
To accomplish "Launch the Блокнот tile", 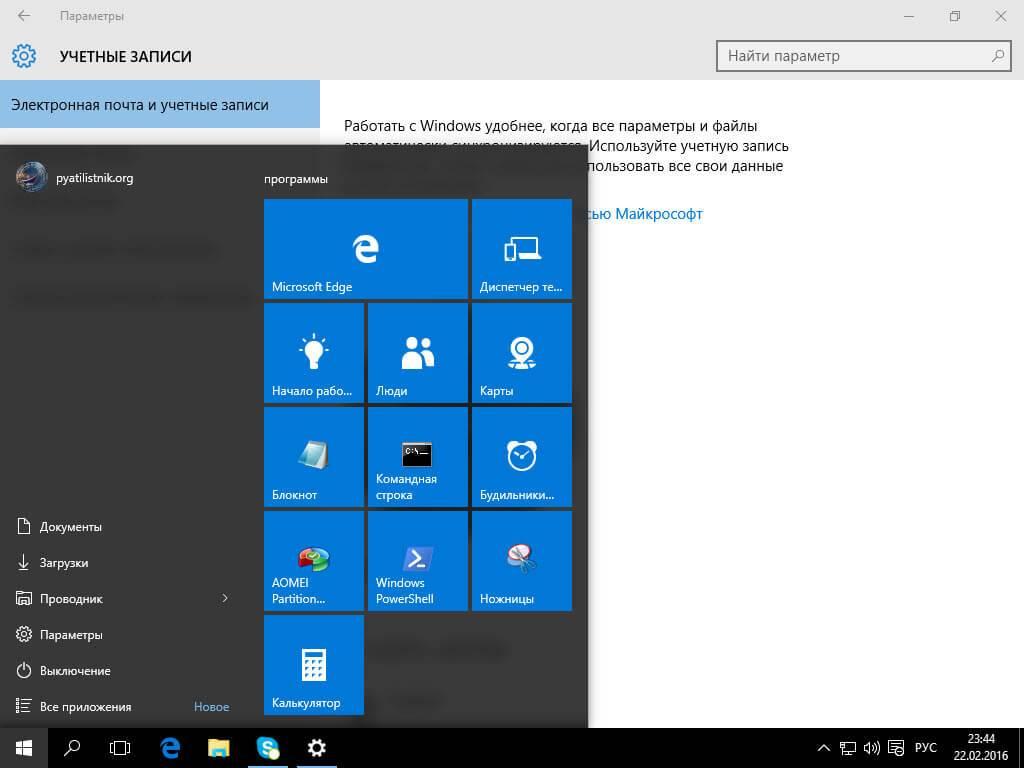I will coord(313,456).
